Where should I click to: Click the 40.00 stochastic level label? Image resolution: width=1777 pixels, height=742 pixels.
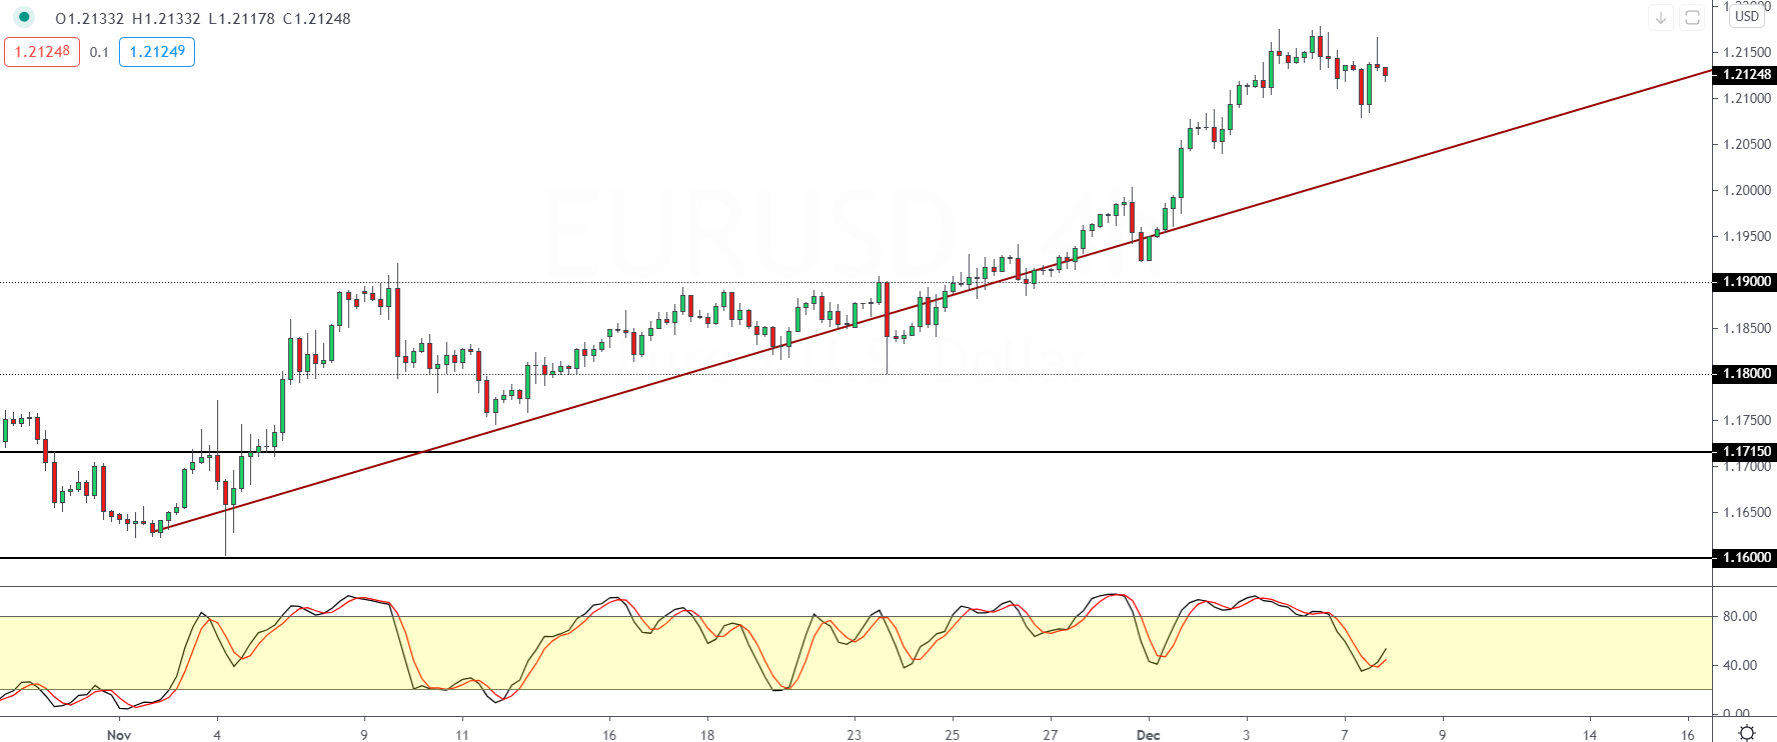pos(1740,665)
